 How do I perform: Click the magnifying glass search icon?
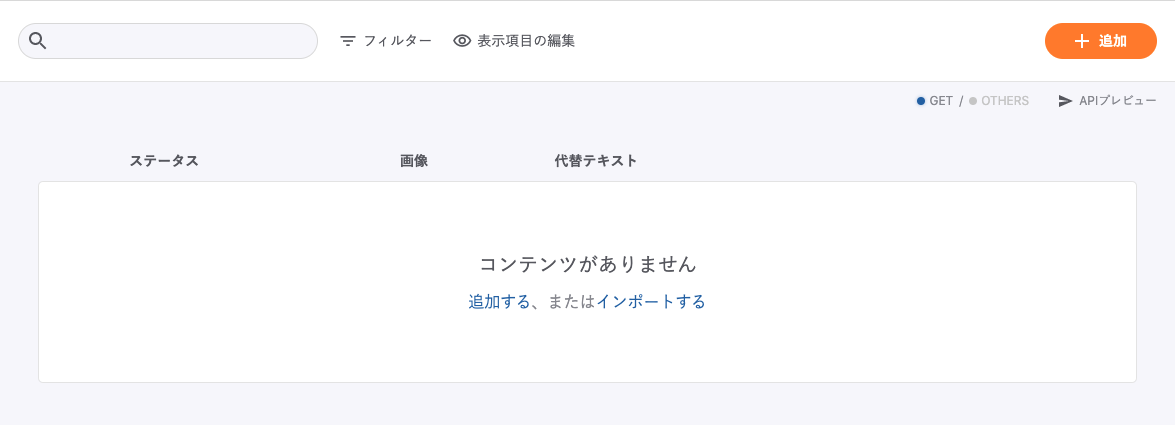tap(38, 41)
